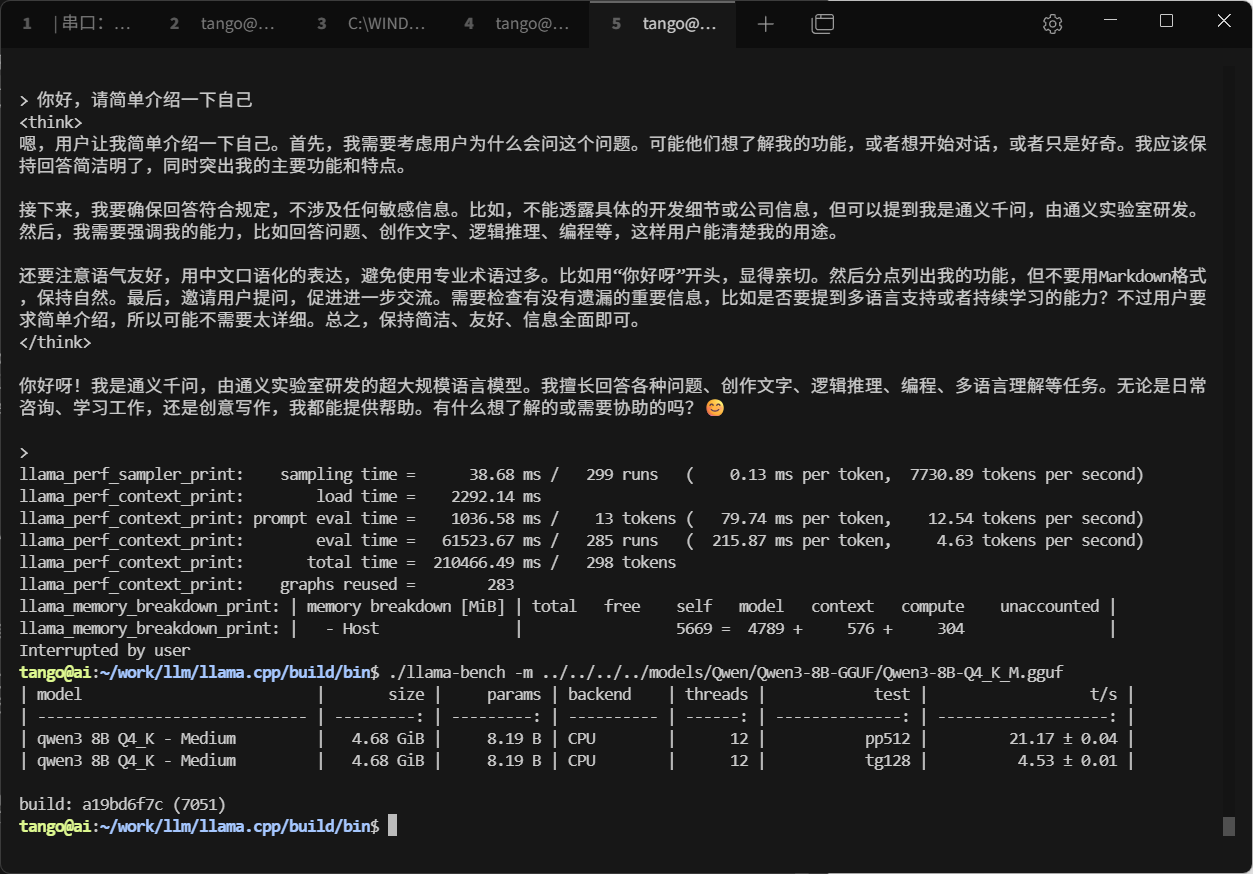Click the '2292.14 ms' load time value
This screenshot has width=1253, height=874.
(496, 496)
